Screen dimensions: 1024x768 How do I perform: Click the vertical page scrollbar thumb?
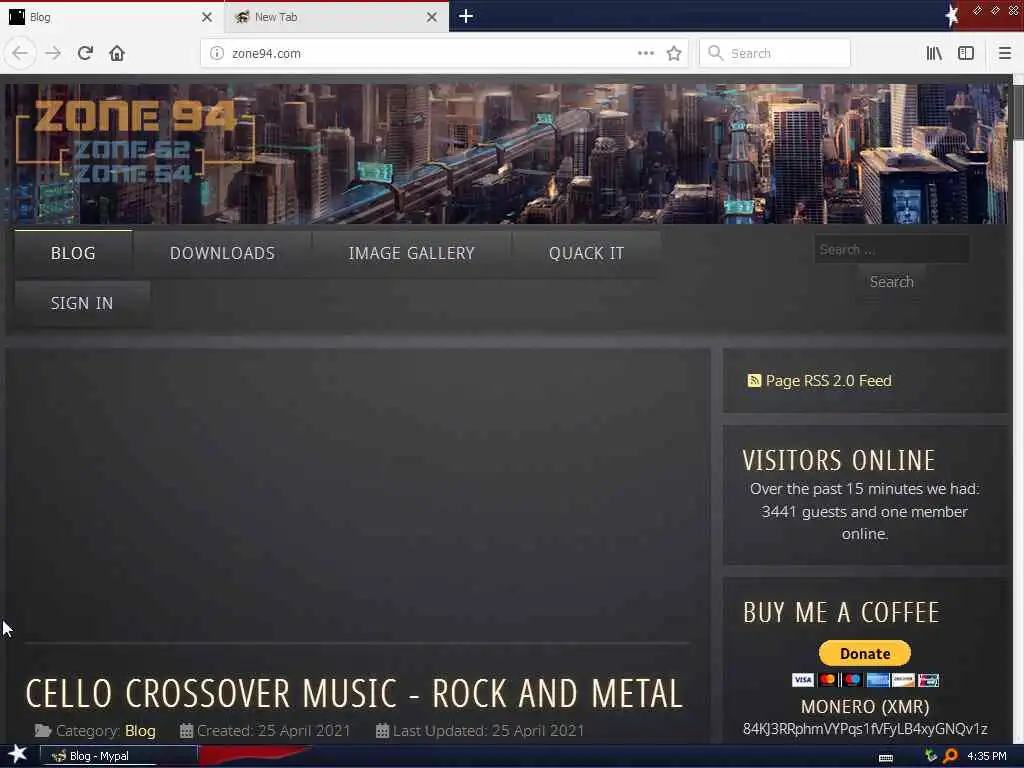click(1018, 111)
